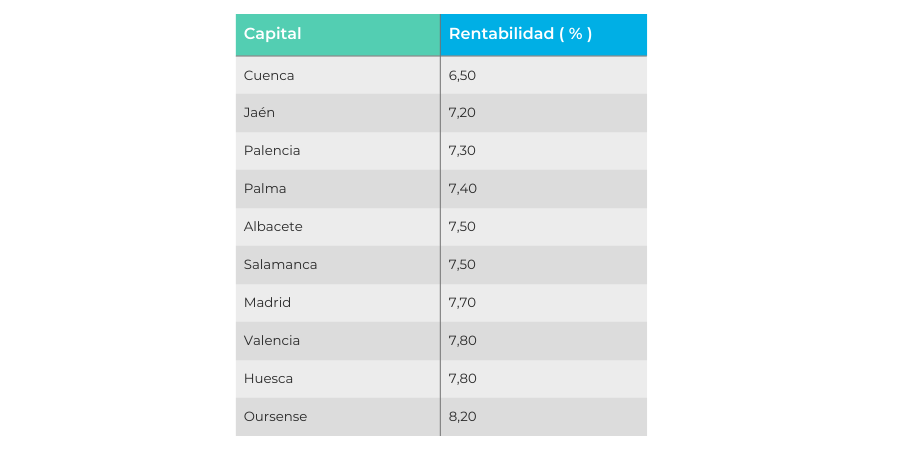Select the Salamanca cell
The height and width of the screenshot is (450, 900).
pos(279,265)
